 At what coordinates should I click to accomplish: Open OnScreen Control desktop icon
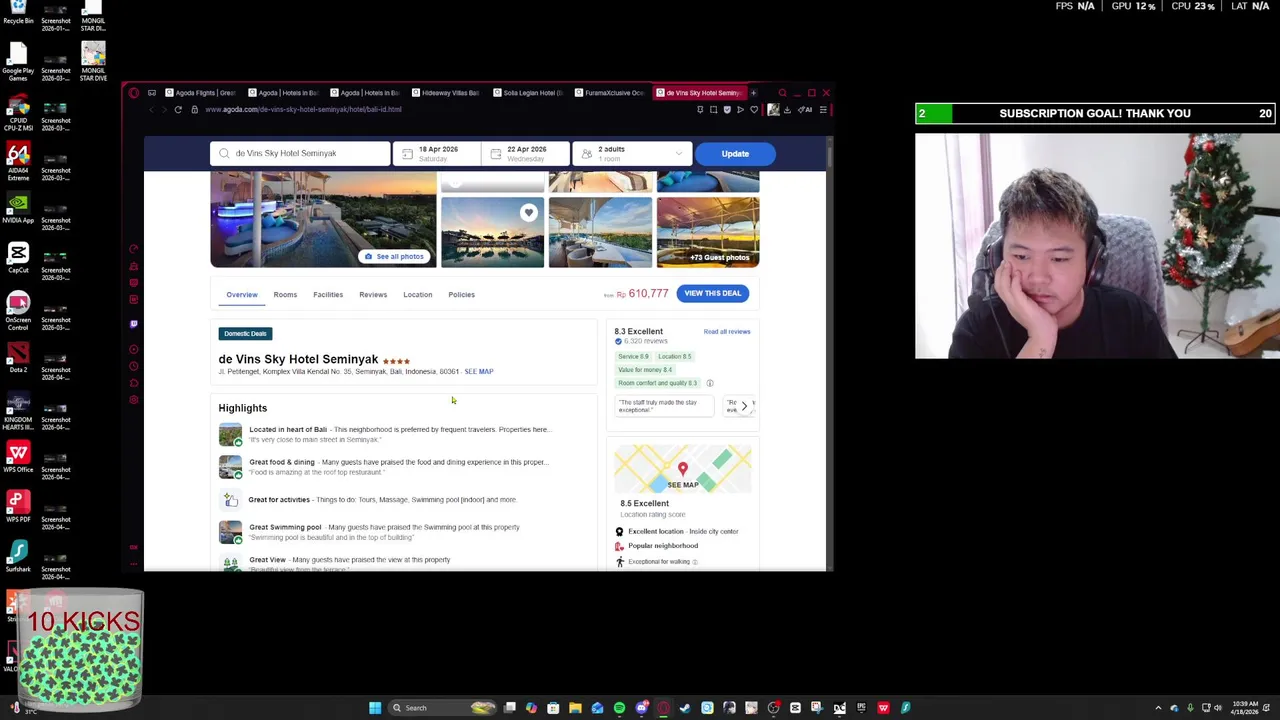(x=18, y=310)
